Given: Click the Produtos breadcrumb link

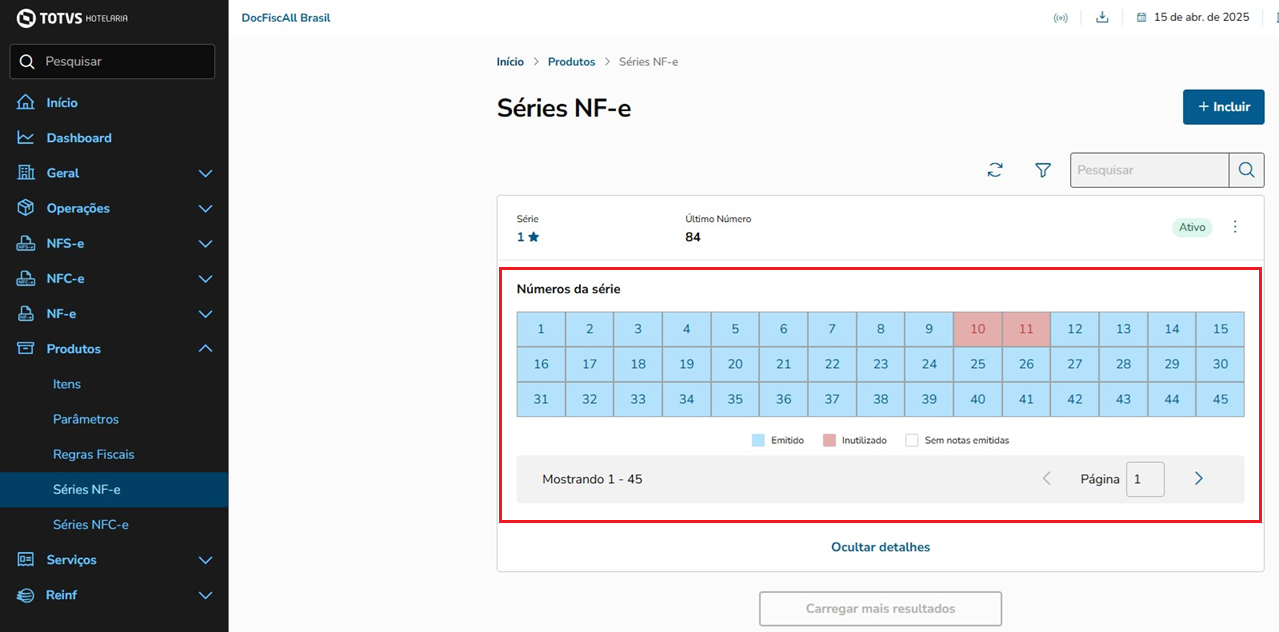Looking at the screenshot, I should [x=571, y=62].
